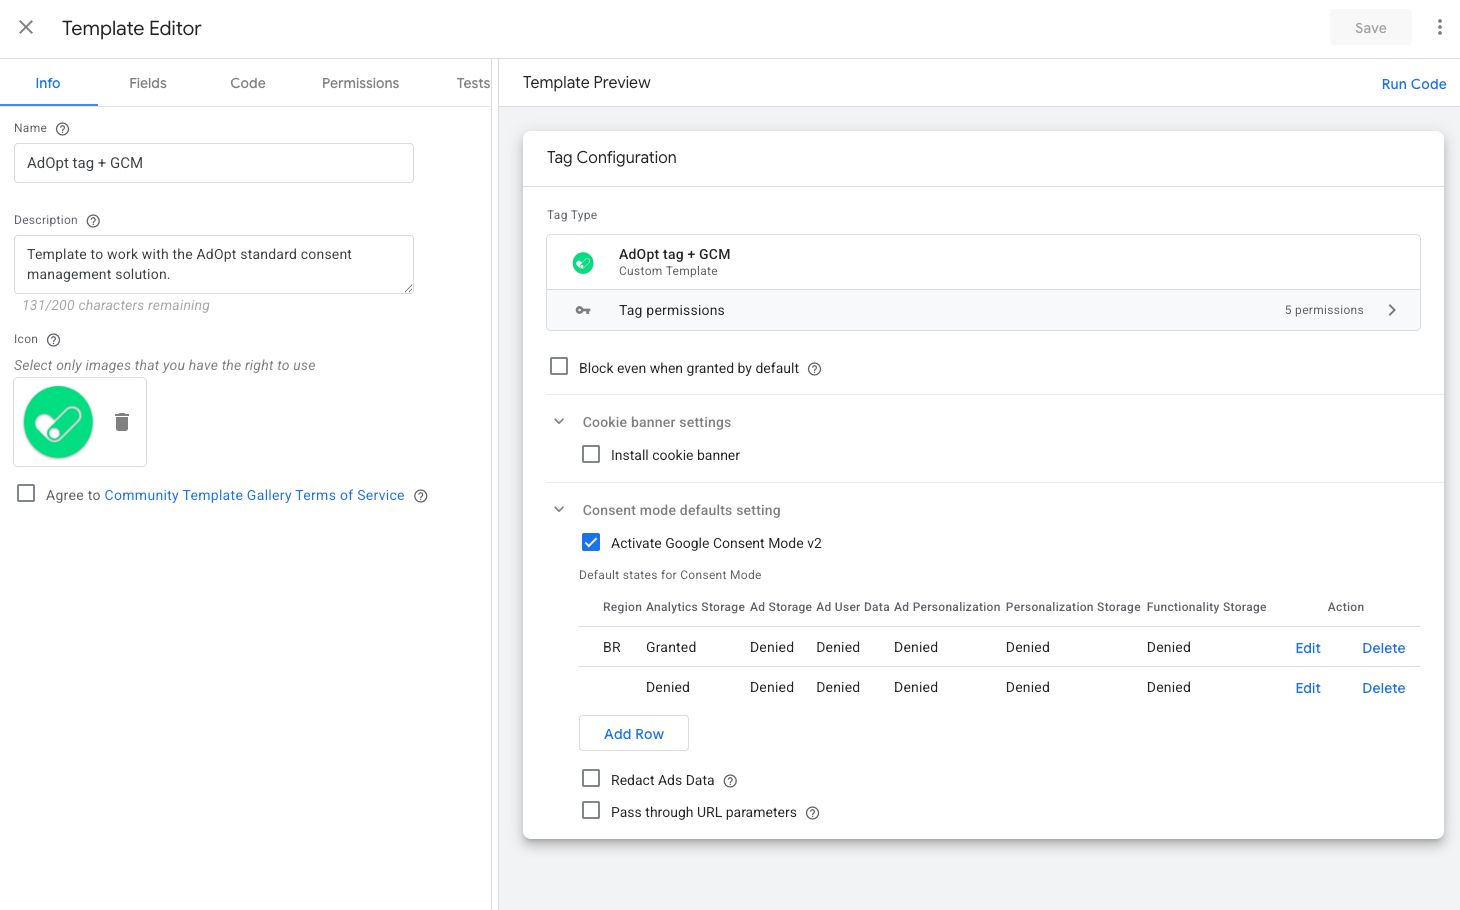Check Install cookie banner option
The image size is (1460, 910).
(x=591, y=453)
